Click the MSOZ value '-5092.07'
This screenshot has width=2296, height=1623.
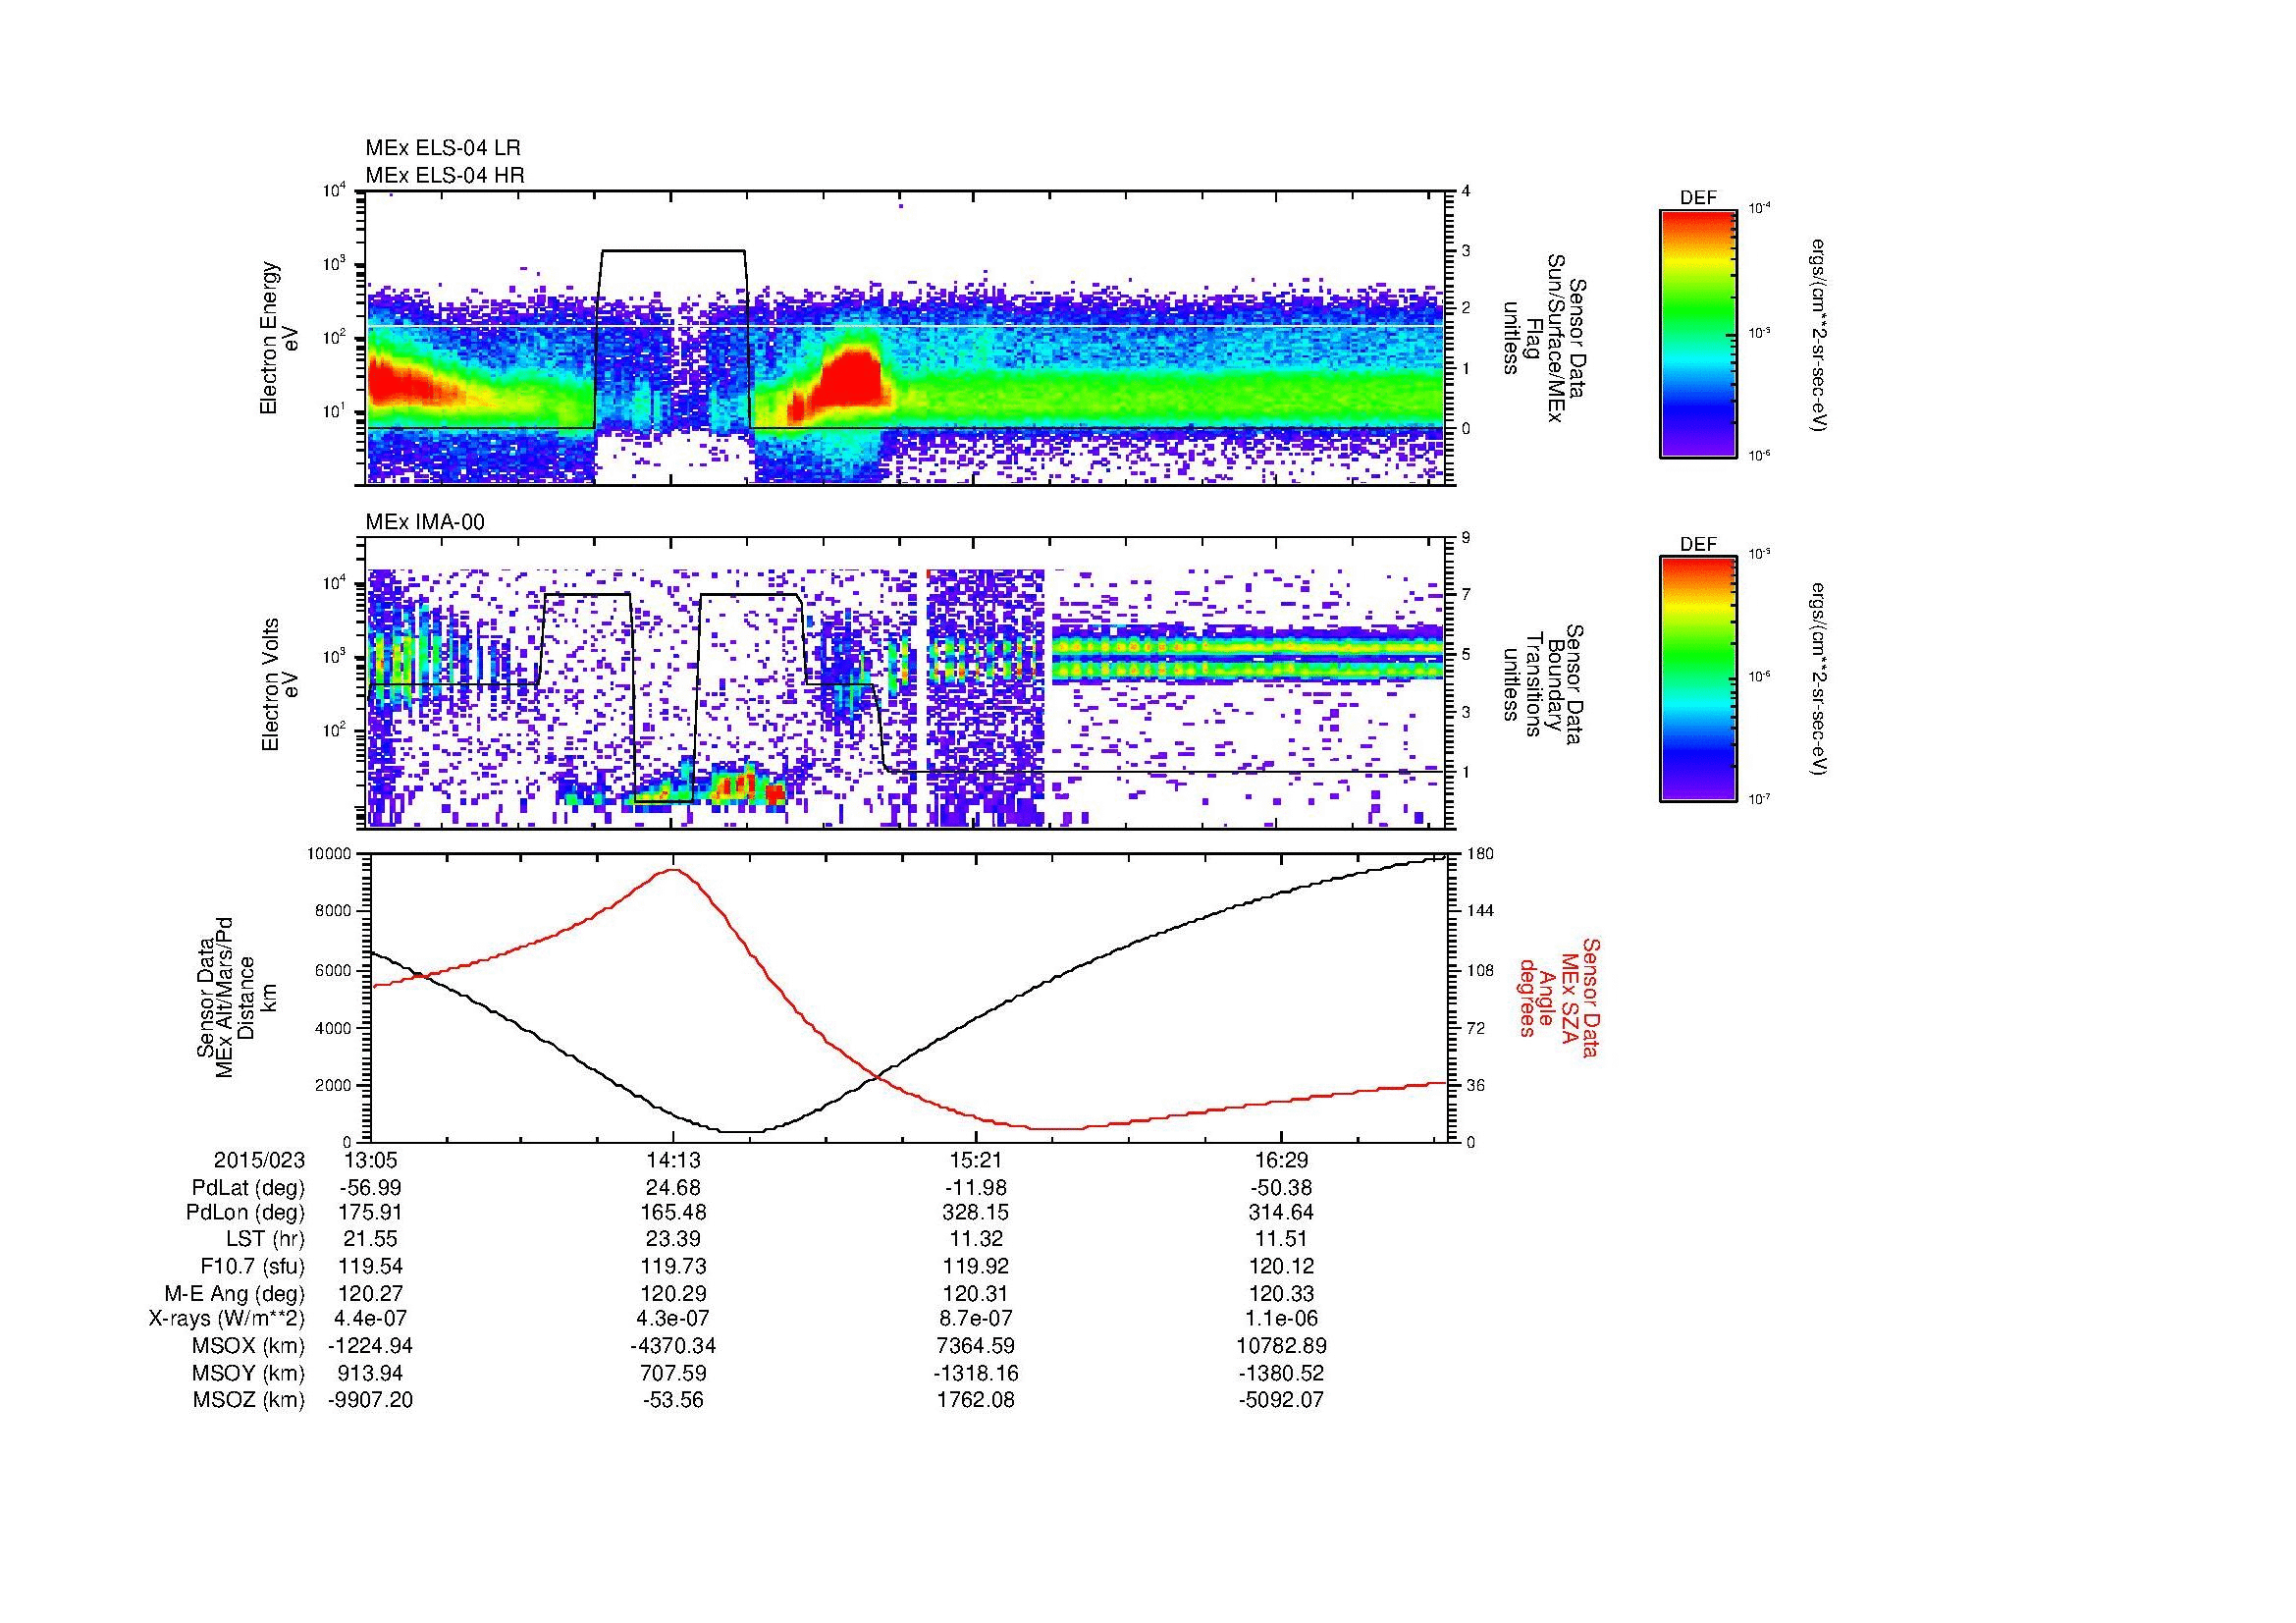1281,1400
